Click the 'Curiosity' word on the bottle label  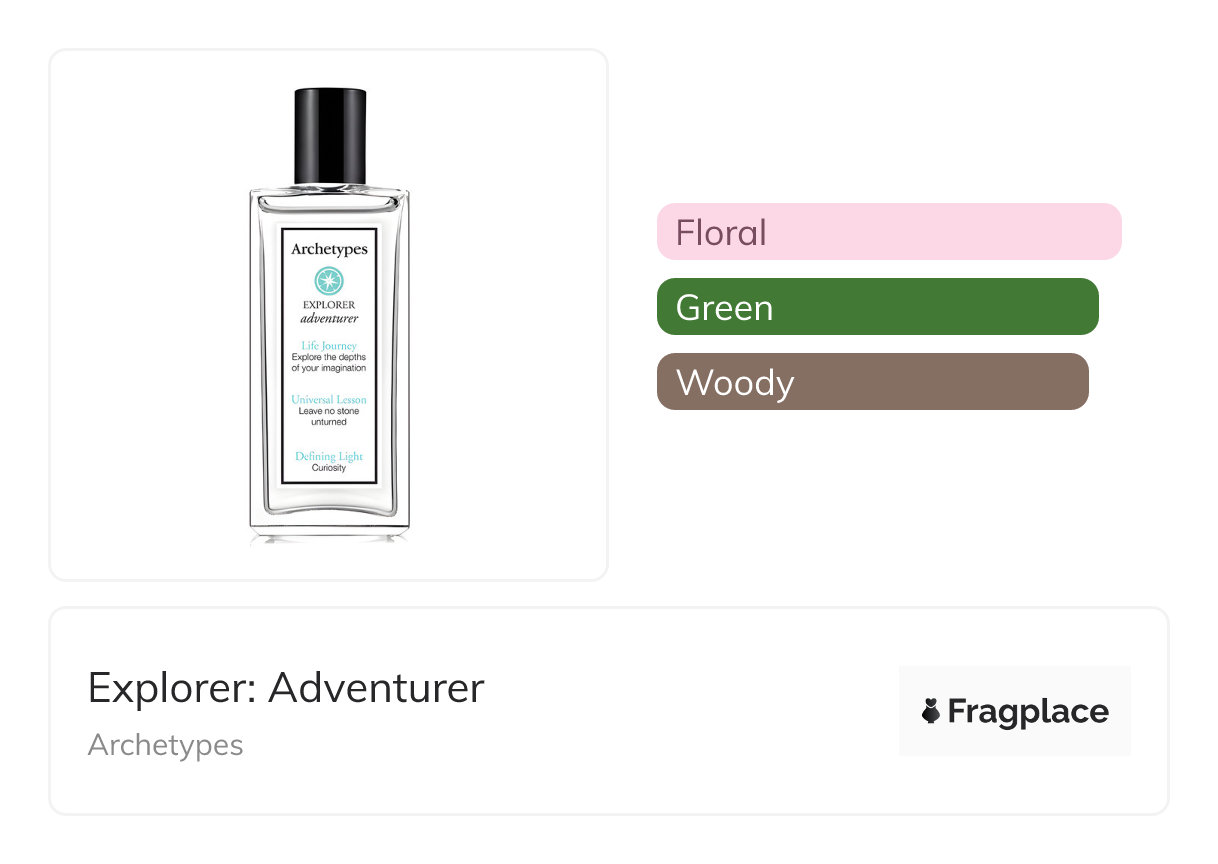pyautogui.click(x=329, y=468)
